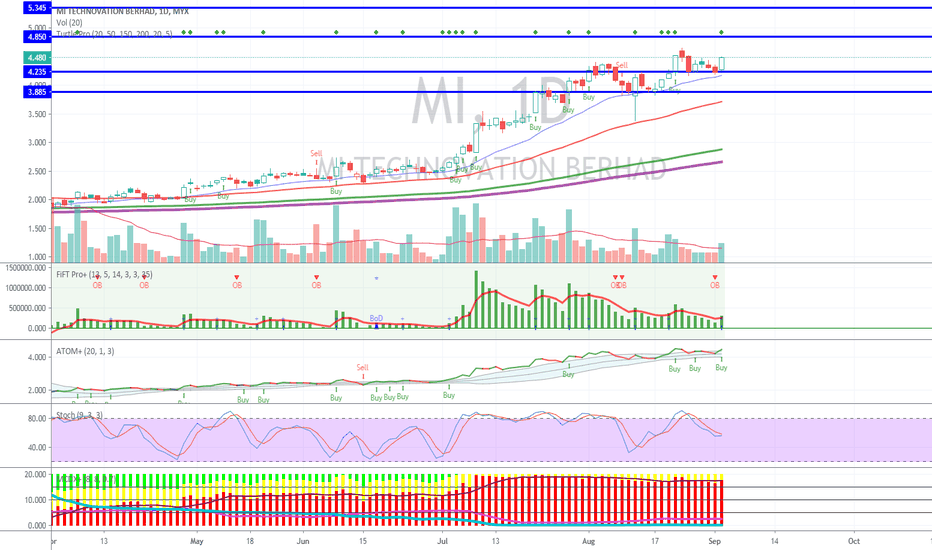
Task: Click the 40.00 level on Stoch axis
Action: click(x=37, y=448)
